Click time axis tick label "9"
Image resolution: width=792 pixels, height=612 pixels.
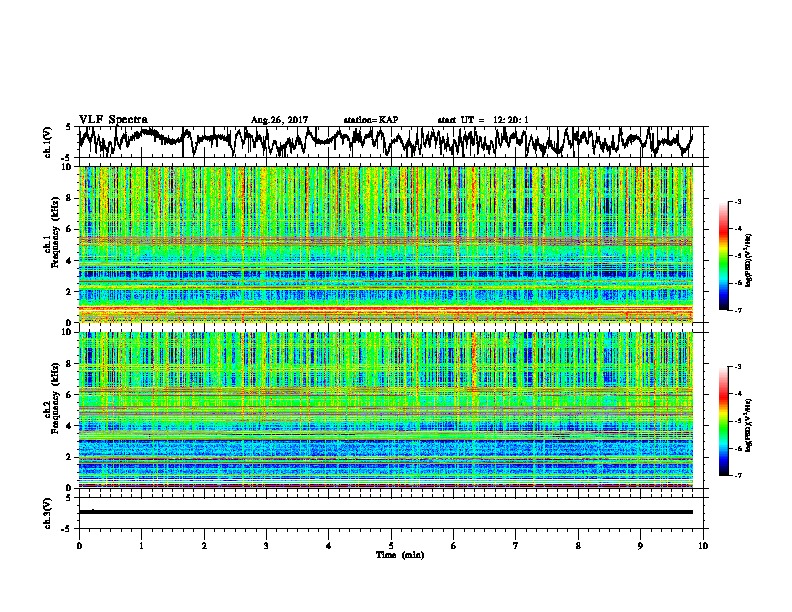(640, 546)
